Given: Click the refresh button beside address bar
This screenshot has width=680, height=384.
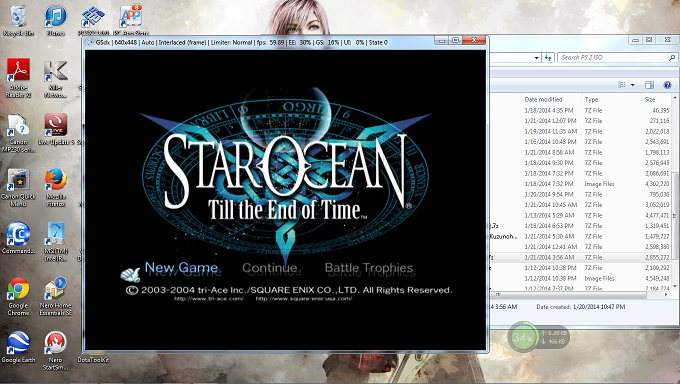Looking at the screenshot, I should [x=548, y=57].
